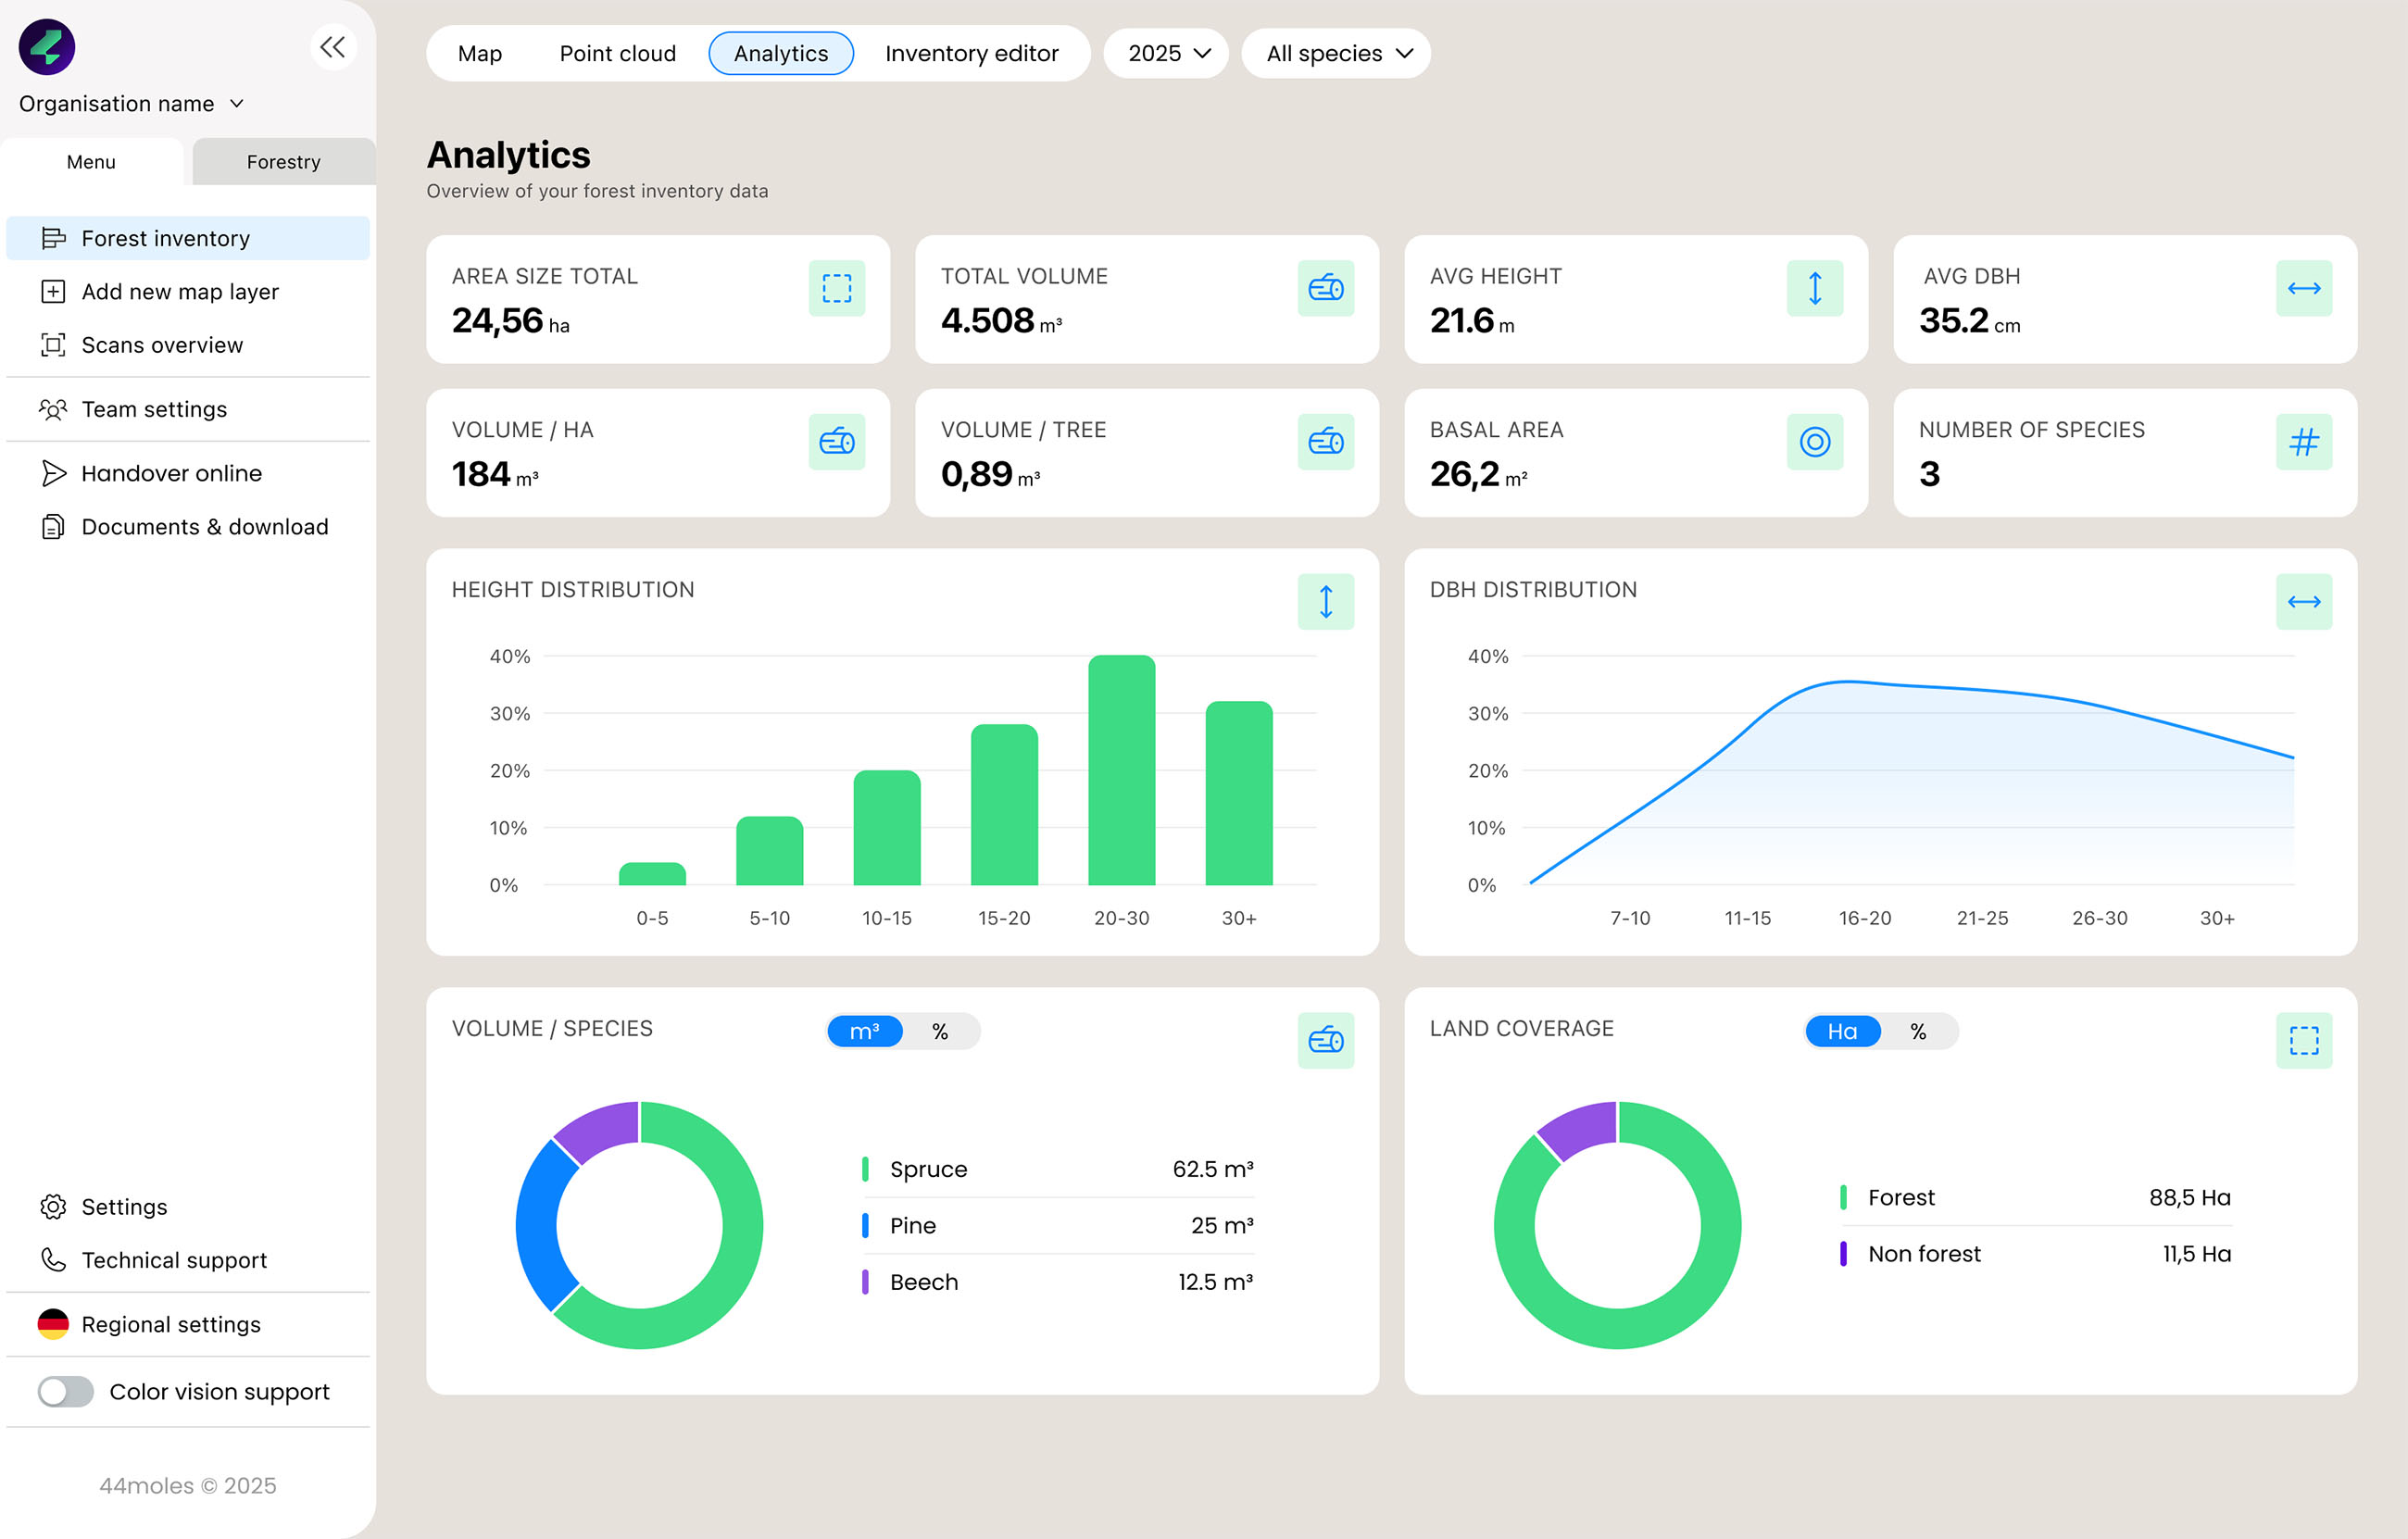This screenshot has height=1539, width=2408.
Task: Click the Avg Height vertical arrow icon
Action: pos(1814,288)
